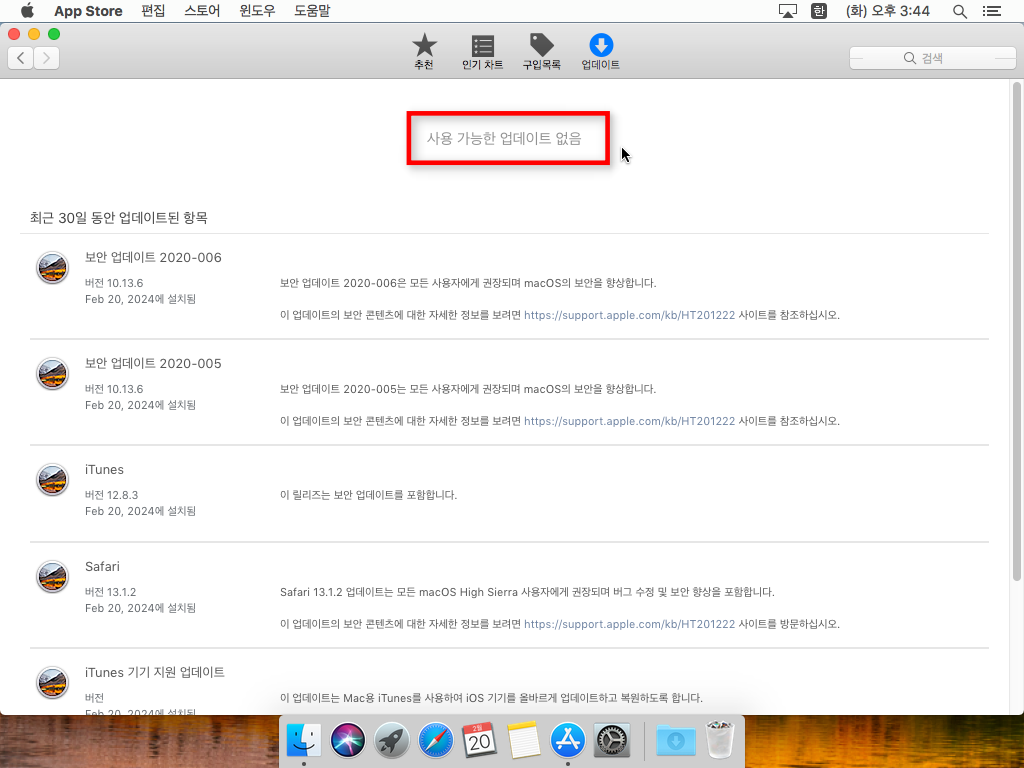Click the 검색 search field
Image resolution: width=1024 pixels, height=768 pixels.
(933, 58)
